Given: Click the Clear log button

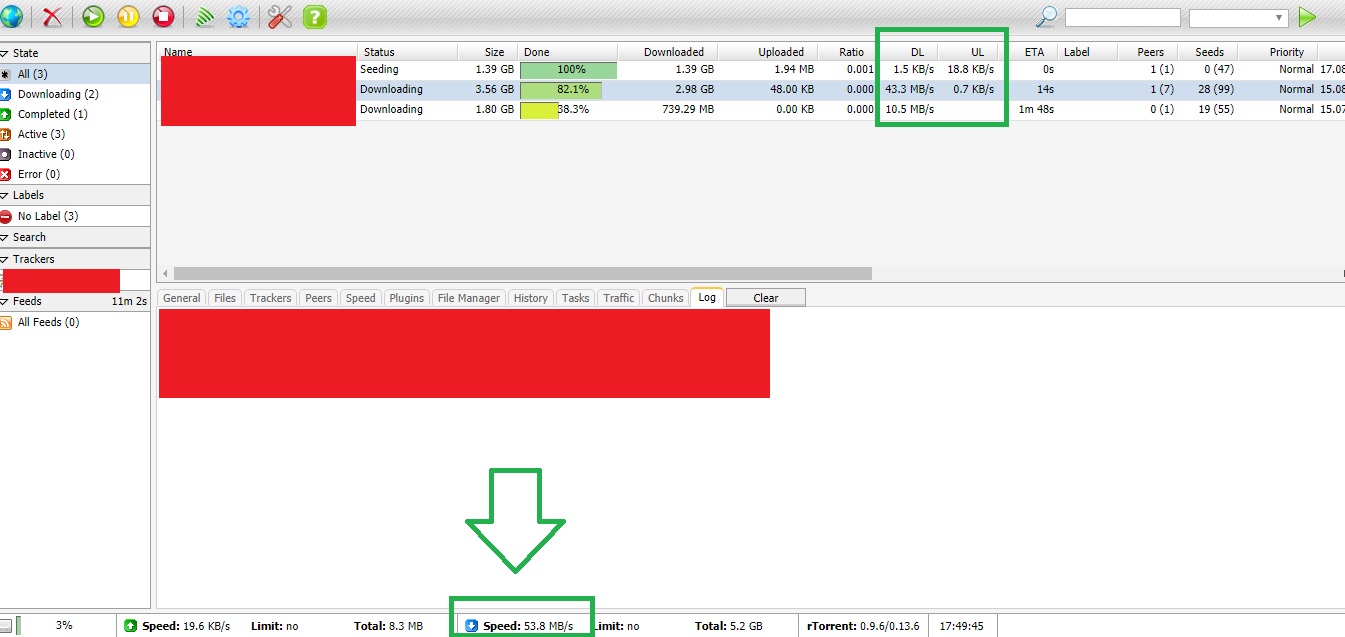Looking at the screenshot, I should [x=766, y=298].
